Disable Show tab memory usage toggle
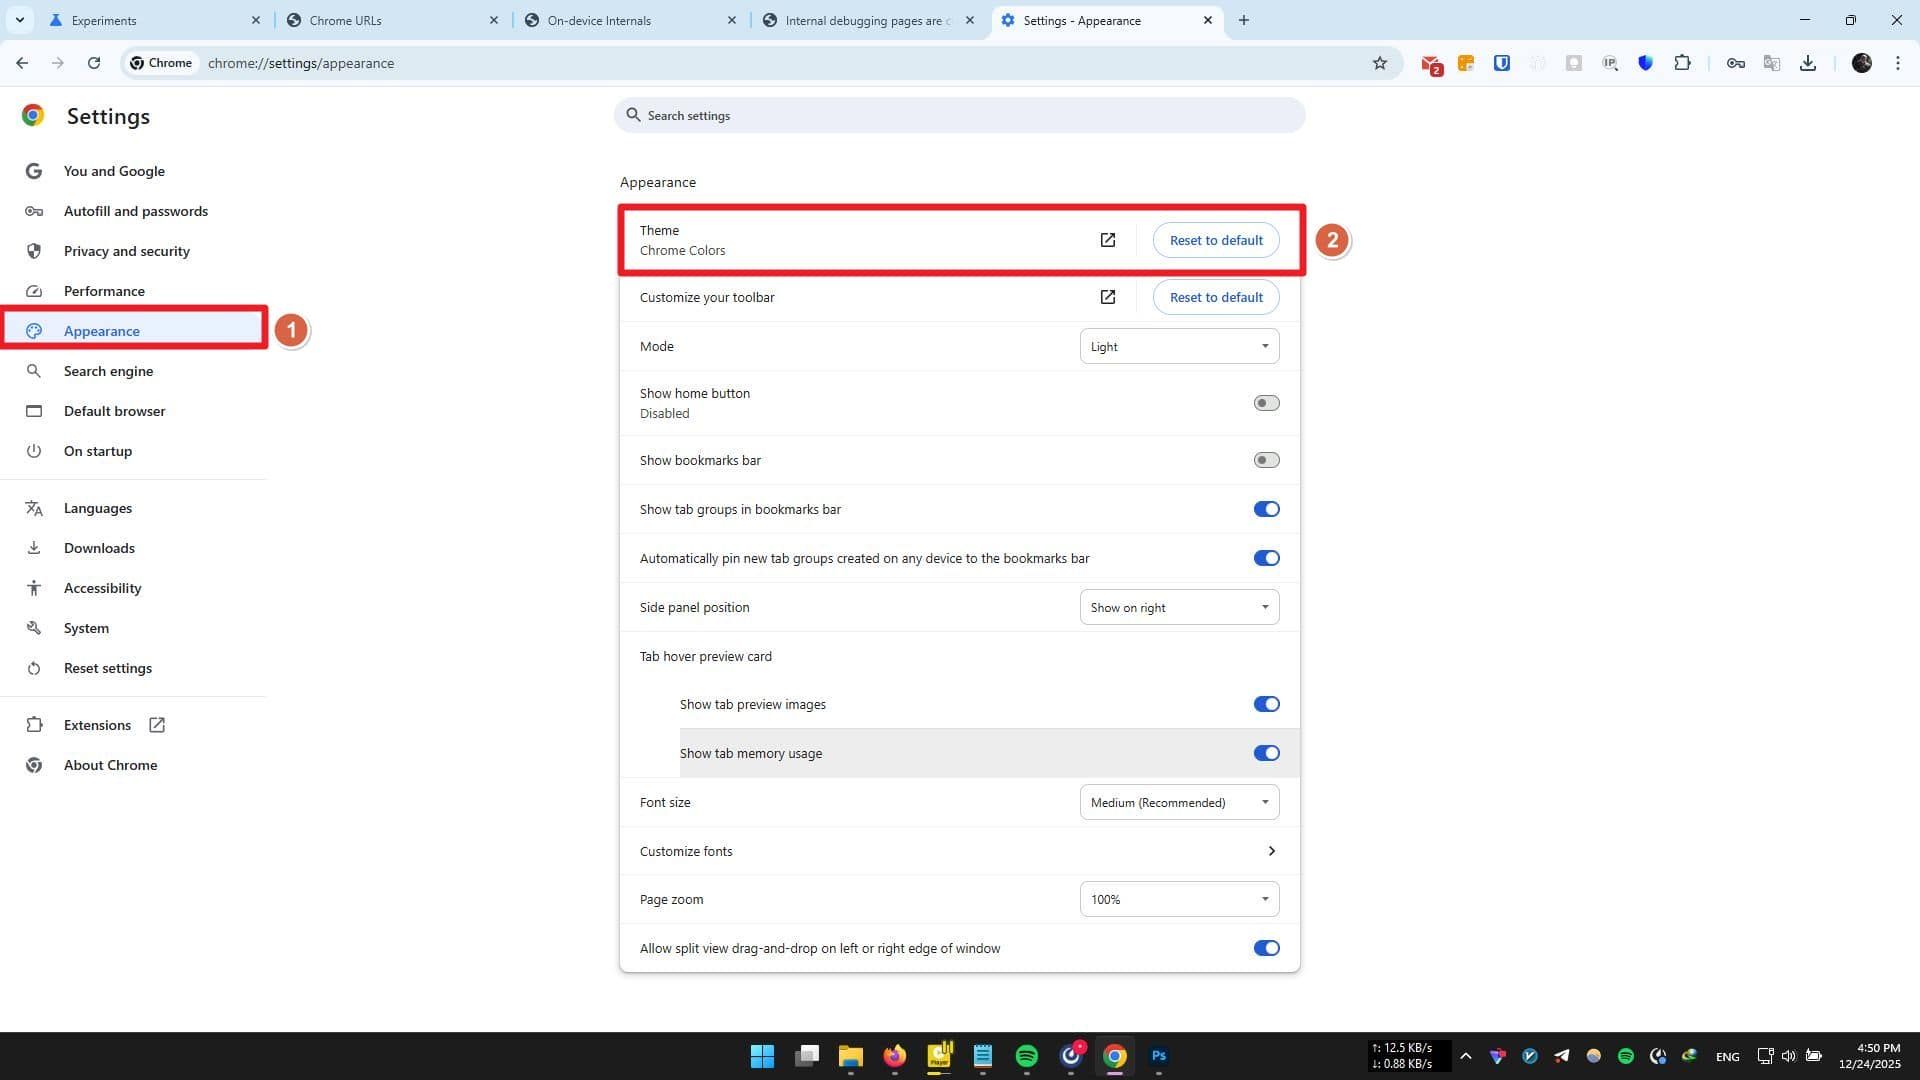The height and width of the screenshot is (1080, 1920). click(1266, 753)
